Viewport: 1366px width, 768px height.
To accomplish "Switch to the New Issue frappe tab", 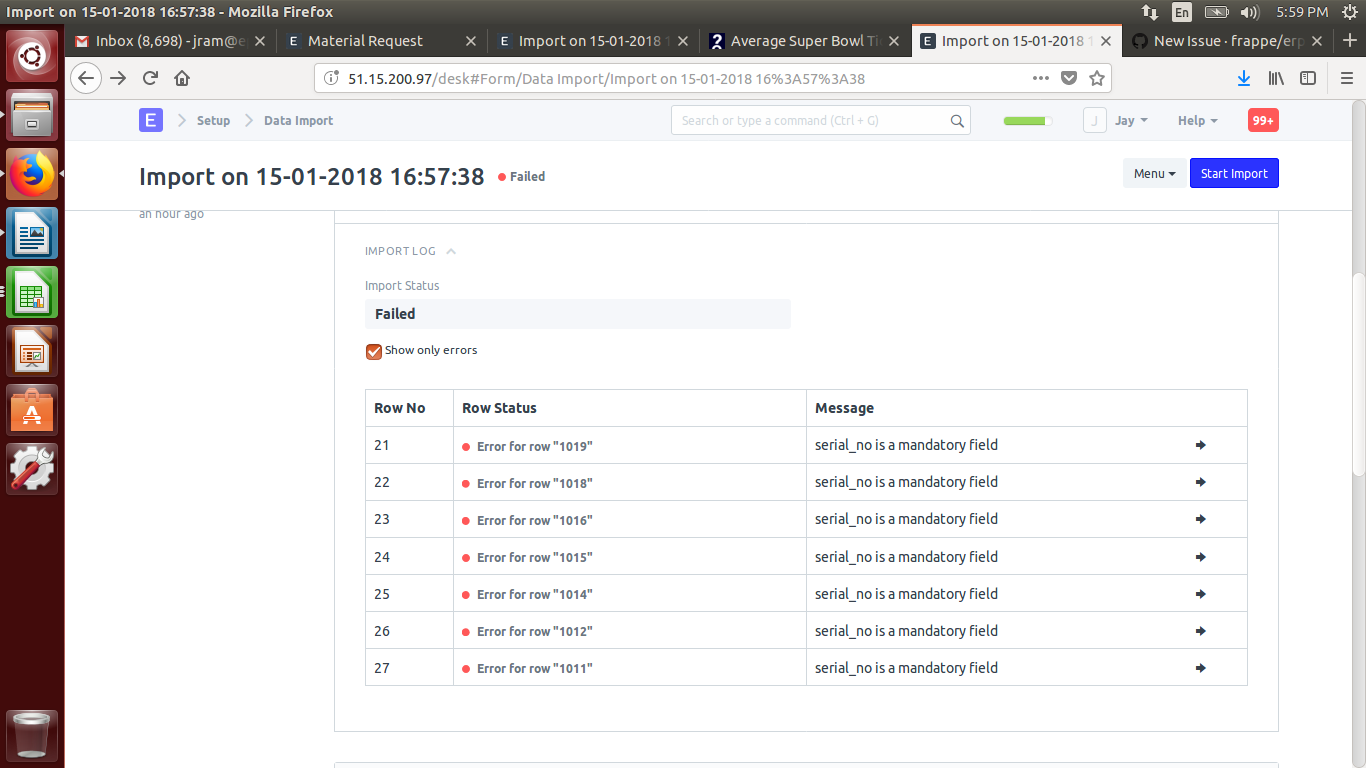I will coord(1226,41).
